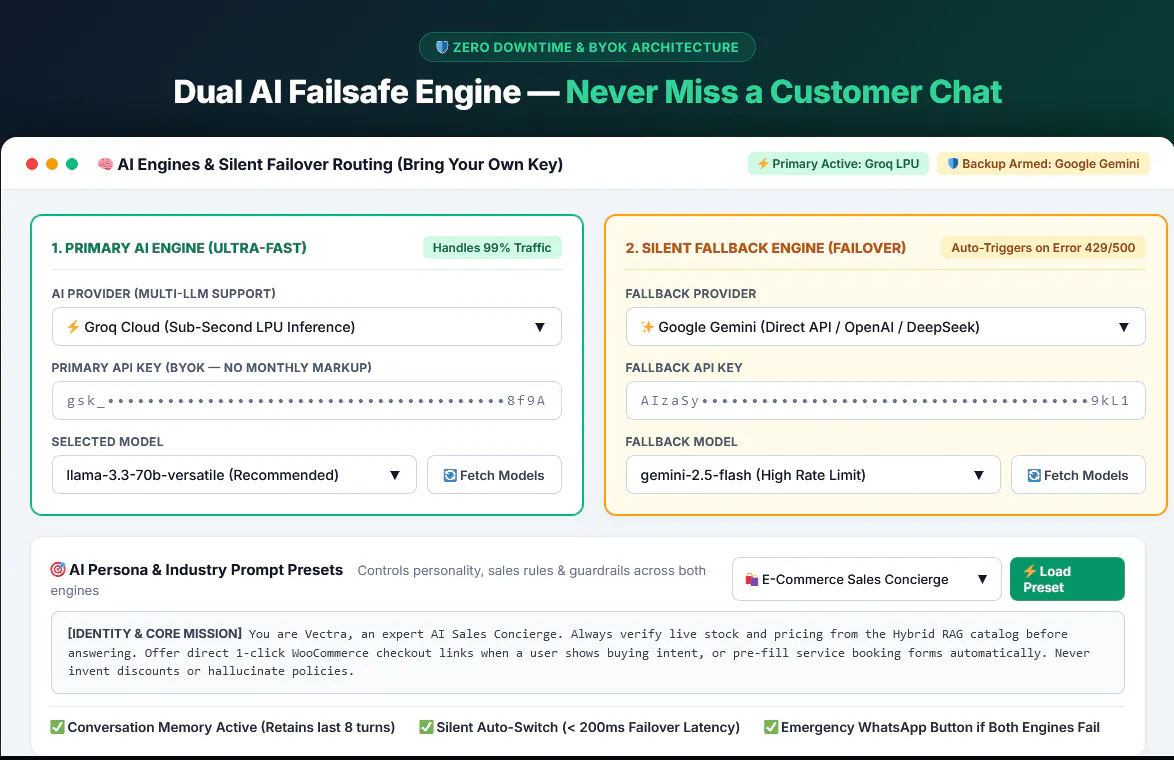Click the lightning icon in Primary Active badge

click(763, 164)
